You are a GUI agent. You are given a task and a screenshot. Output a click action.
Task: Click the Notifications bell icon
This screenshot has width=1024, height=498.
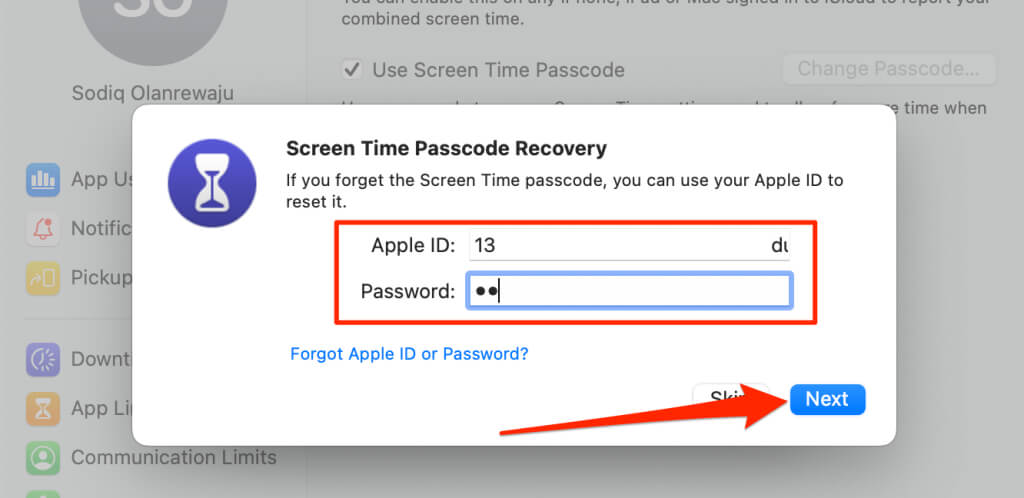click(43, 229)
